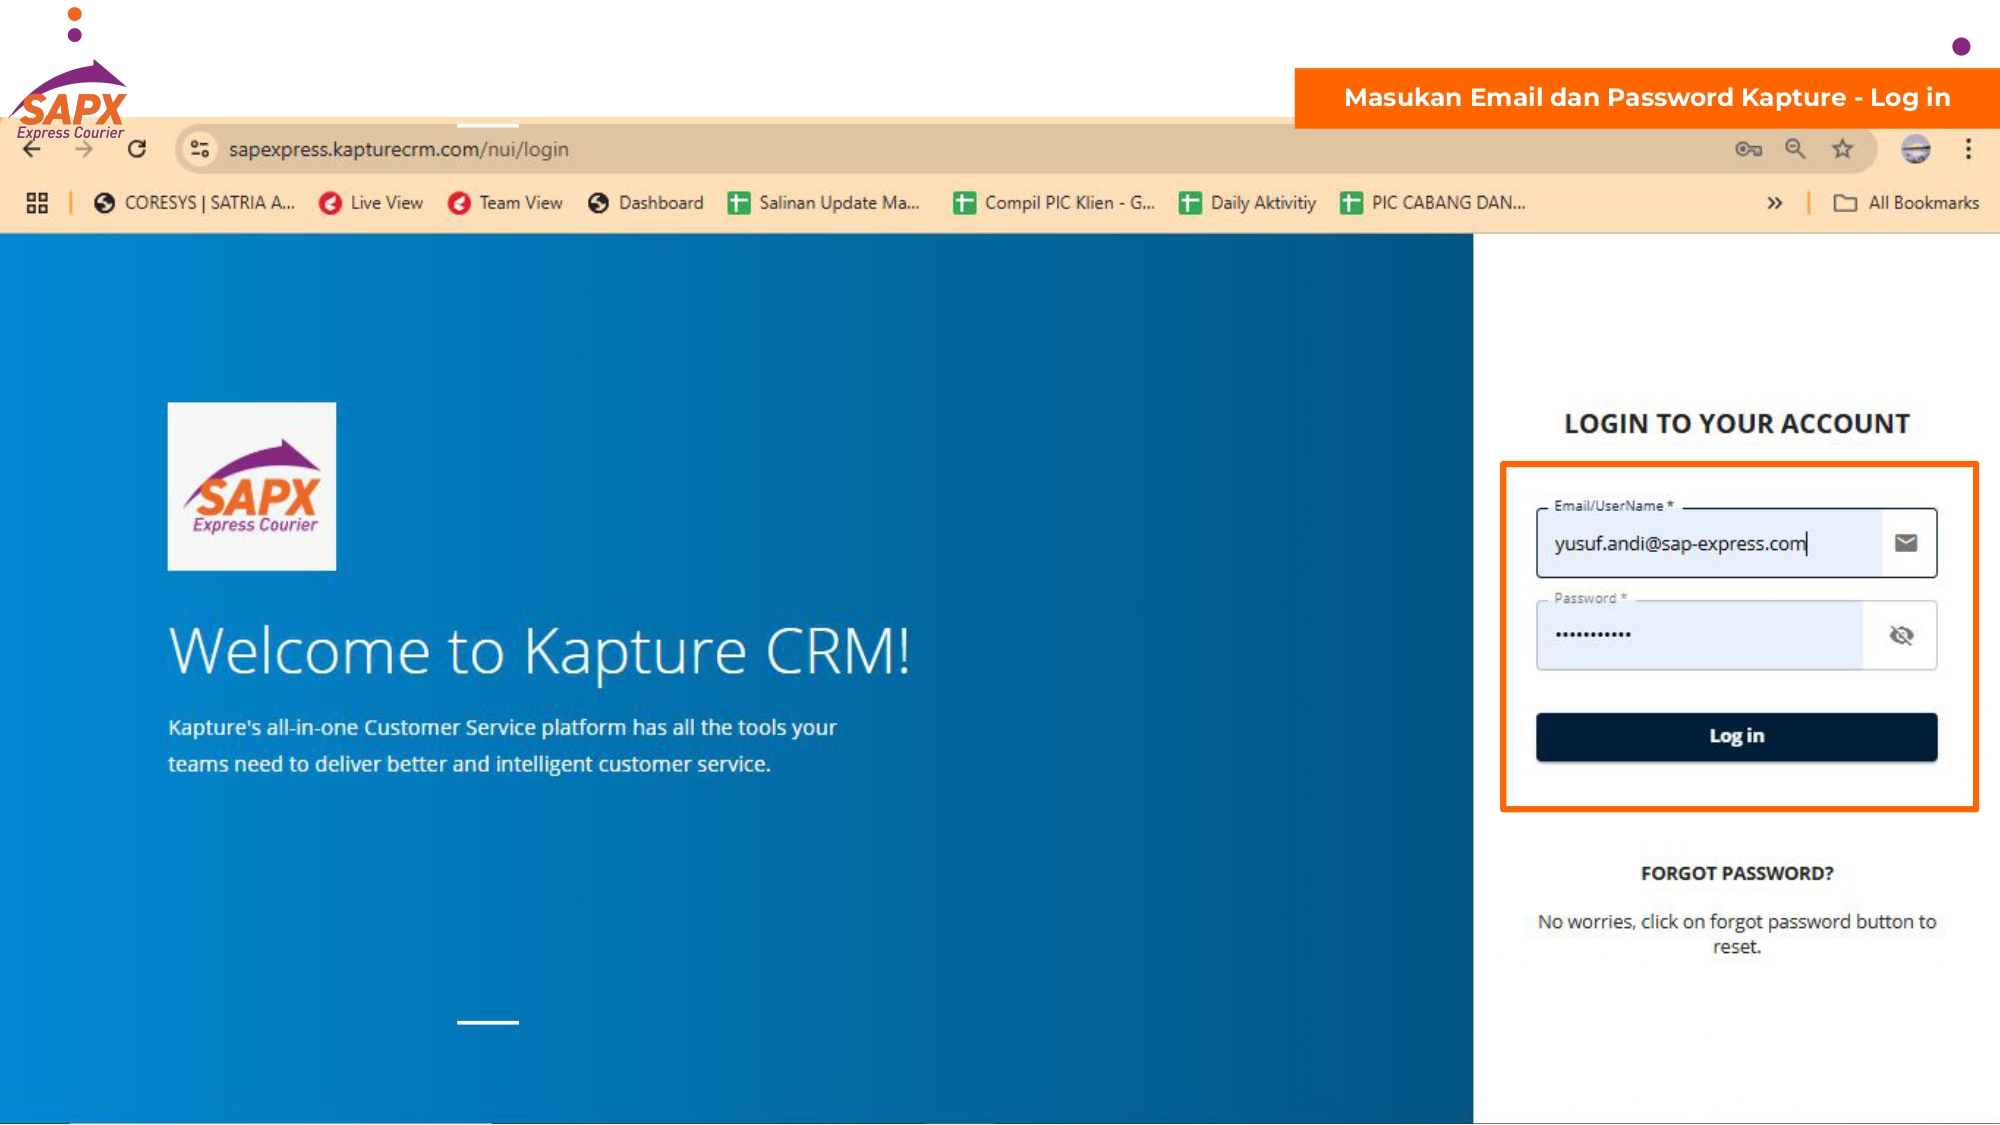This screenshot has width=2000, height=1125.
Task: Open the apps grid shortcut
Action: (37, 203)
